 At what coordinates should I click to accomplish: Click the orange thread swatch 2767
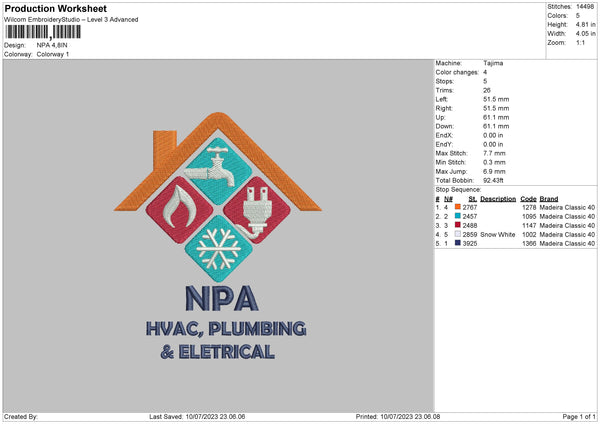coord(457,207)
